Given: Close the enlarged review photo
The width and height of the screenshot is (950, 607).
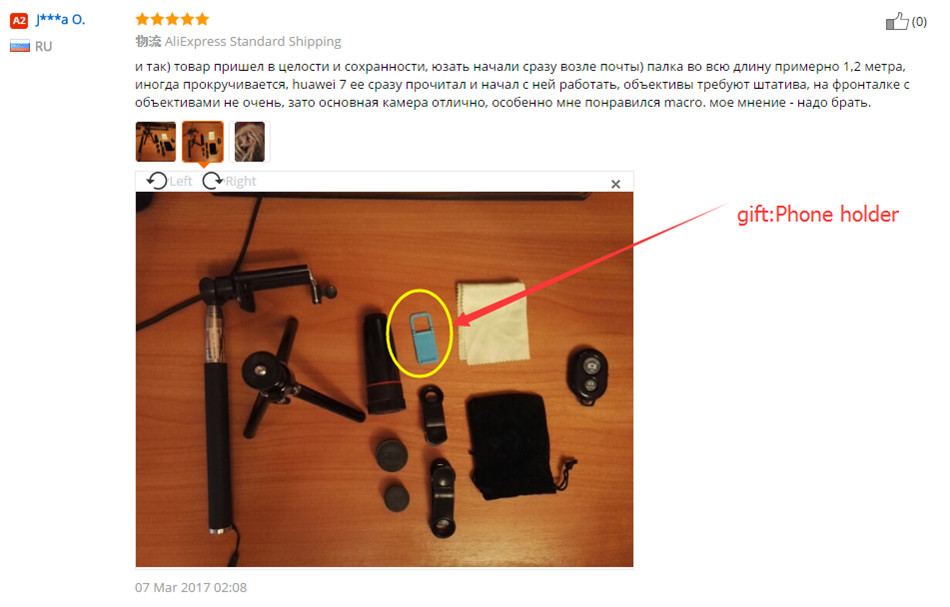Looking at the screenshot, I should [x=616, y=184].
